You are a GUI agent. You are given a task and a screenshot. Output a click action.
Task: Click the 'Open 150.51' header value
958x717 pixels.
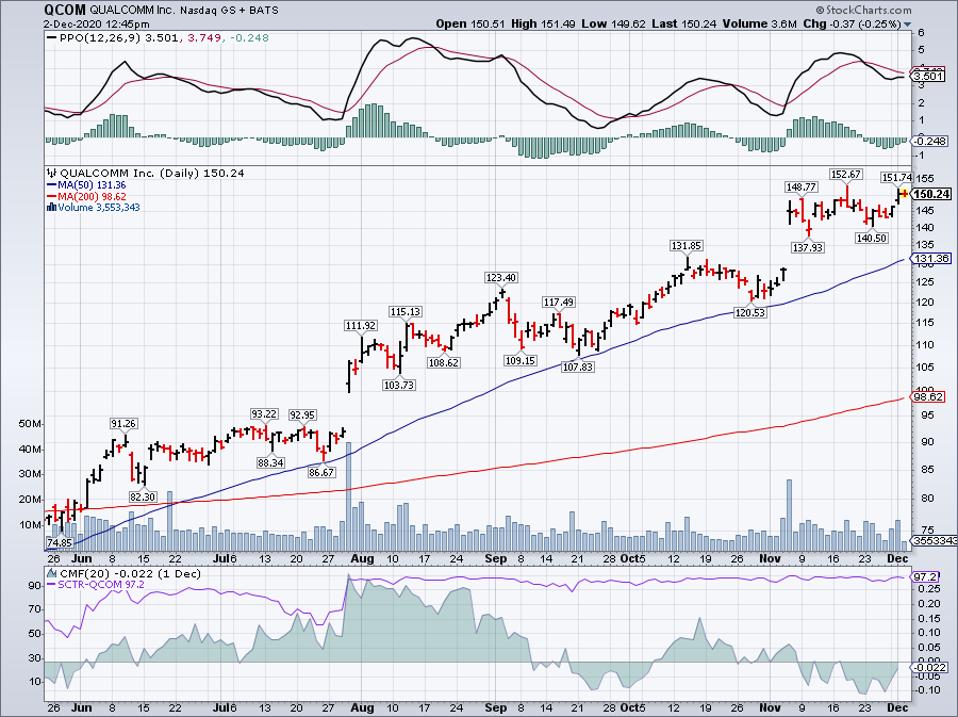pos(470,24)
